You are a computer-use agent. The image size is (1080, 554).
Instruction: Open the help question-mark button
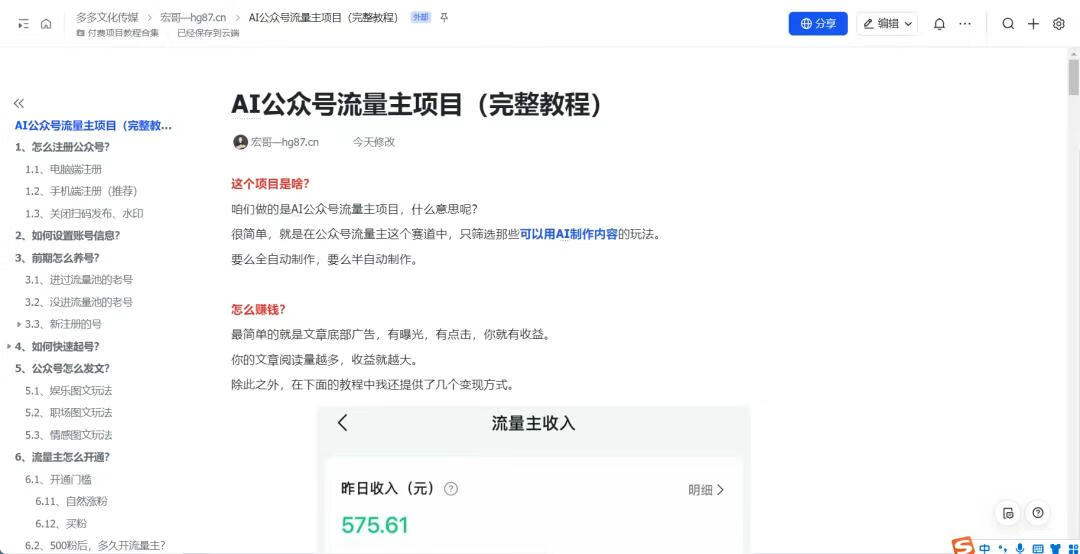tap(1038, 513)
